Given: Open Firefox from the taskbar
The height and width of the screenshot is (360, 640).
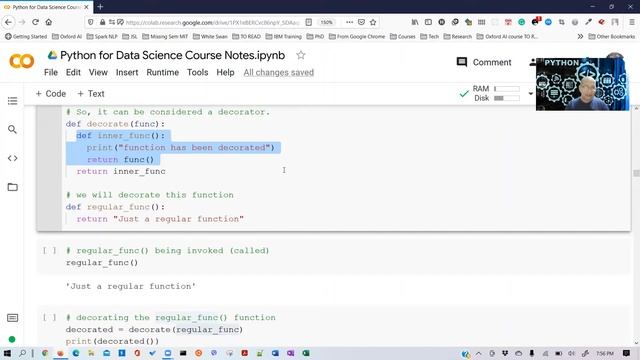Looking at the screenshot, I should click(60, 353).
